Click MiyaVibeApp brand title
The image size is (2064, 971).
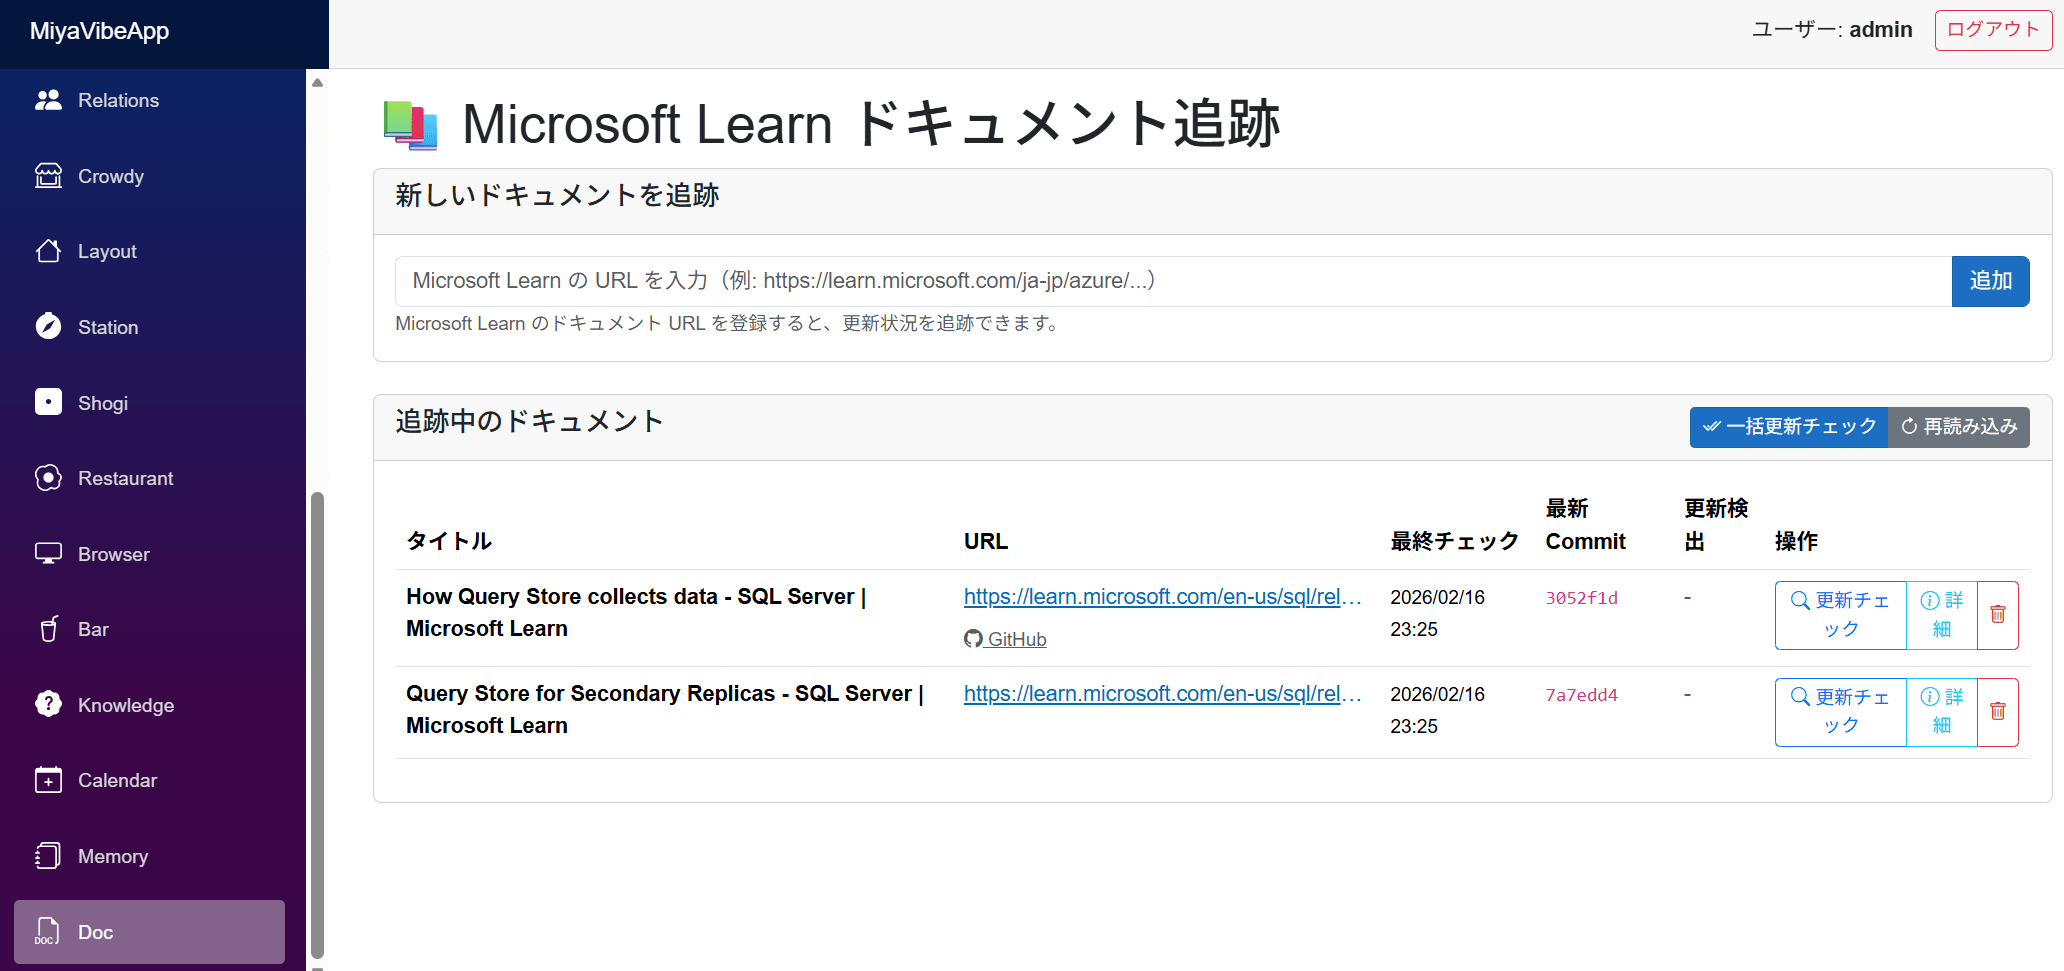pyautogui.click(x=99, y=31)
